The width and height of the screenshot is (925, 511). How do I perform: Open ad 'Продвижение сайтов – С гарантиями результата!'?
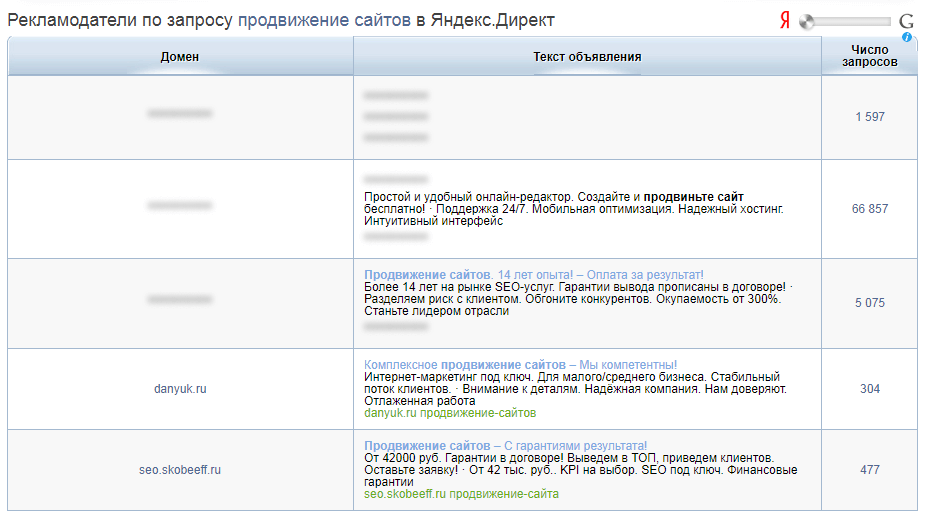coord(505,445)
